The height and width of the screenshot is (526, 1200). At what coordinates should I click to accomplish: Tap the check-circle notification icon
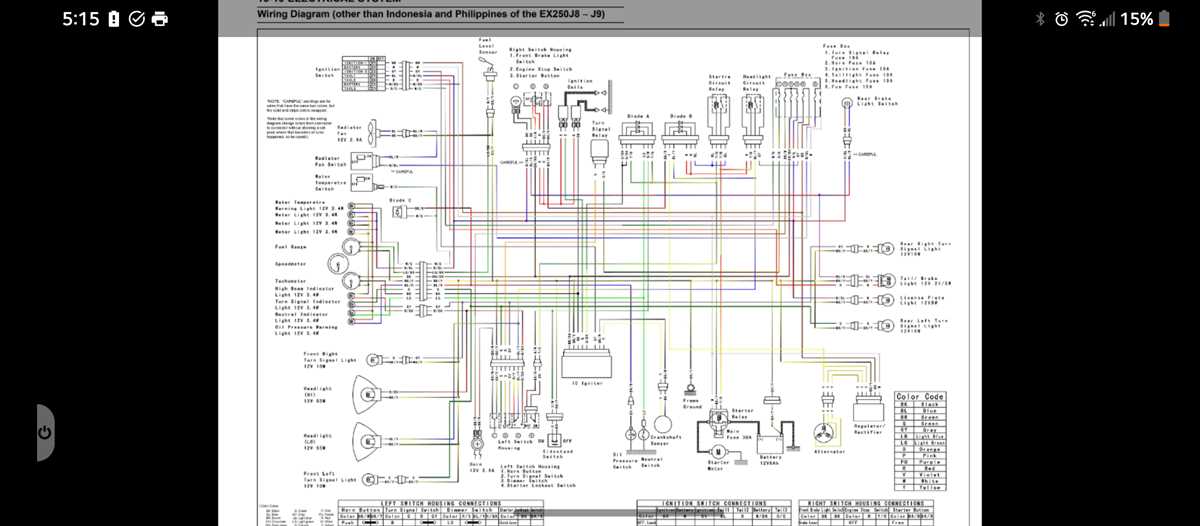coord(136,19)
